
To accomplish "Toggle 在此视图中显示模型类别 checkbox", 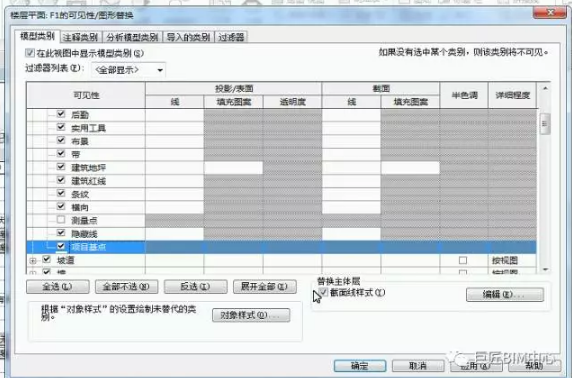I will (x=30, y=53).
